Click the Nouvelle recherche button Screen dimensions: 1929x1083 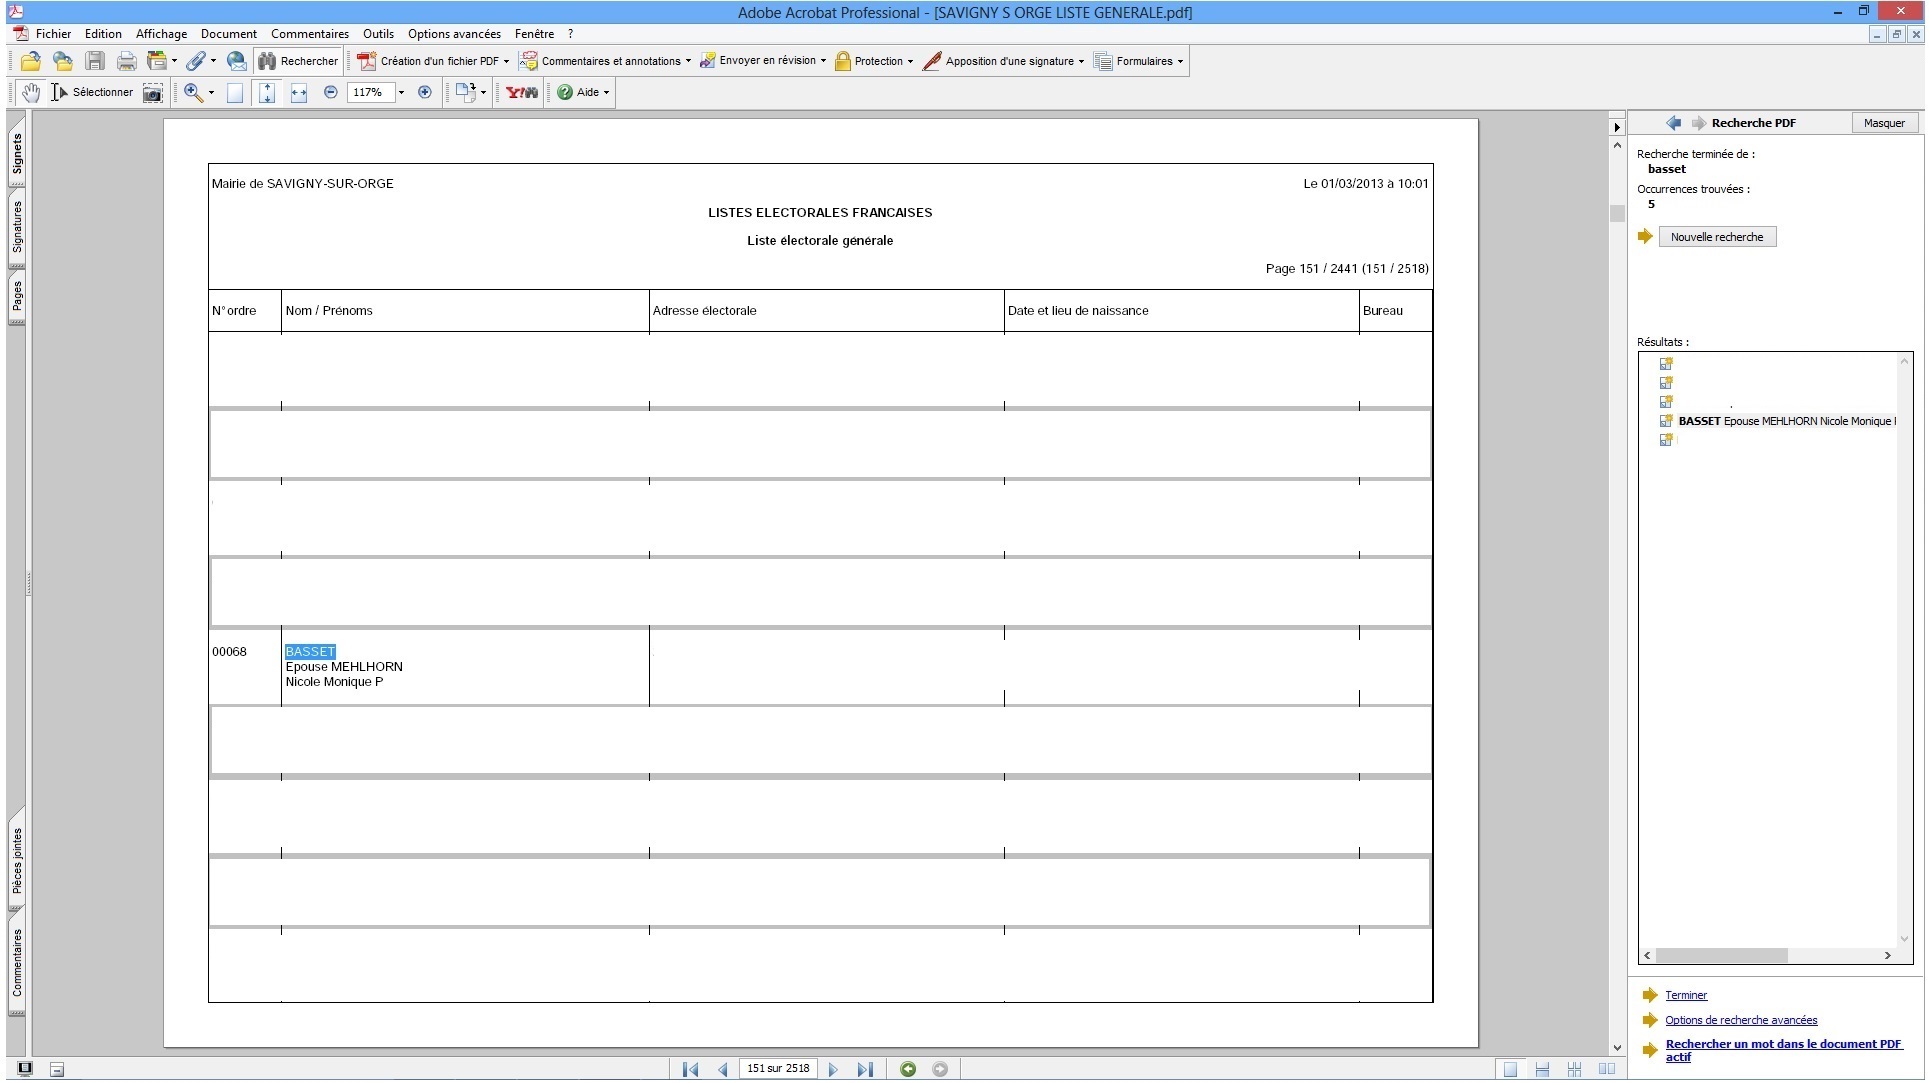pyautogui.click(x=1716, y=238)
